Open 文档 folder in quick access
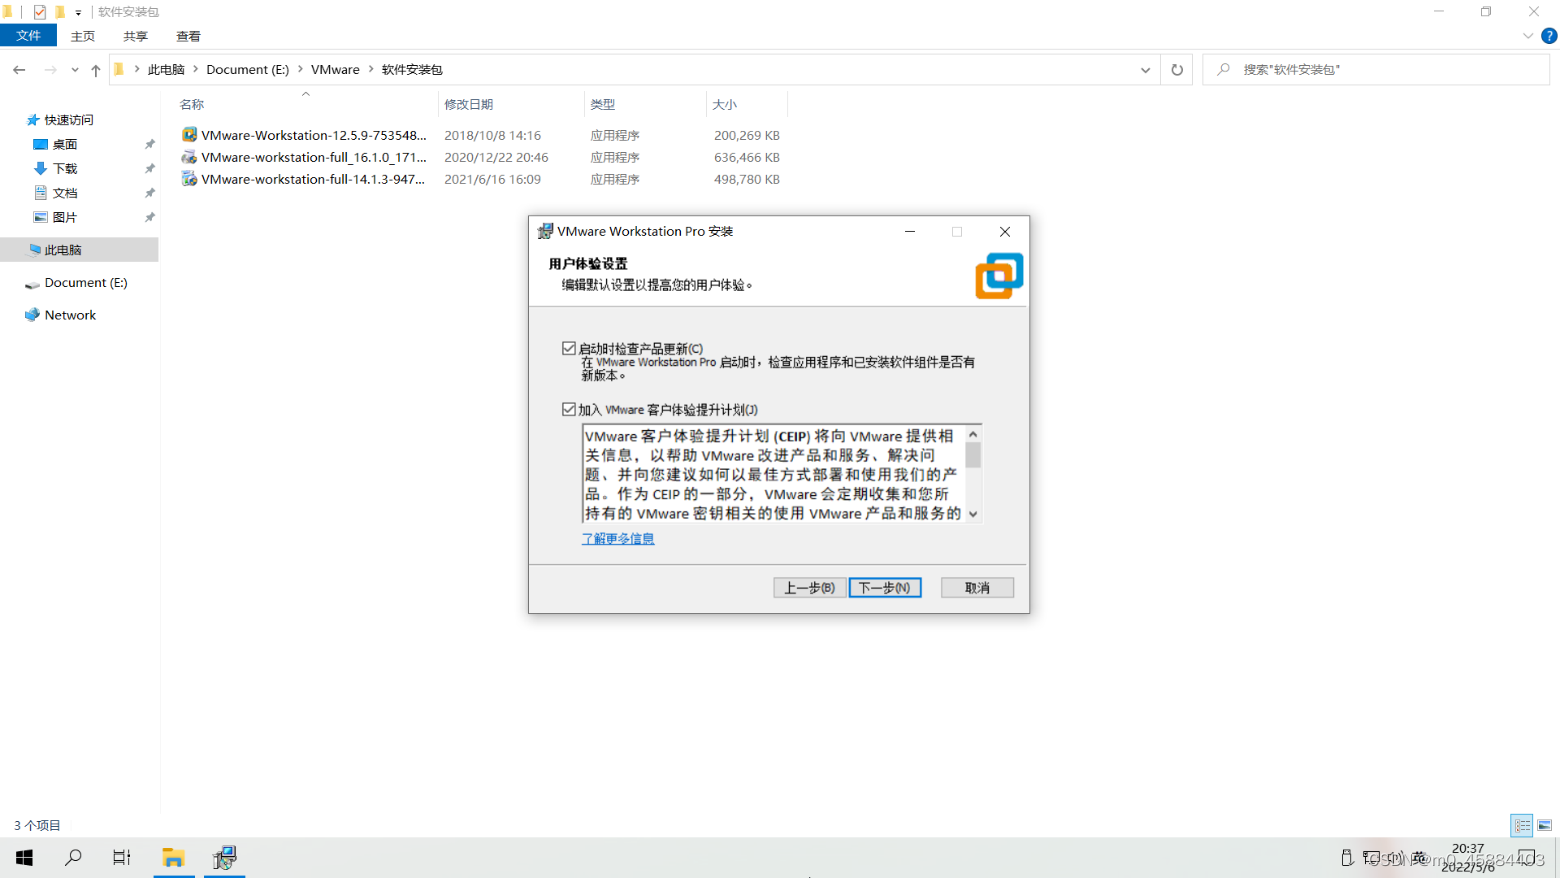 (65, 193)
